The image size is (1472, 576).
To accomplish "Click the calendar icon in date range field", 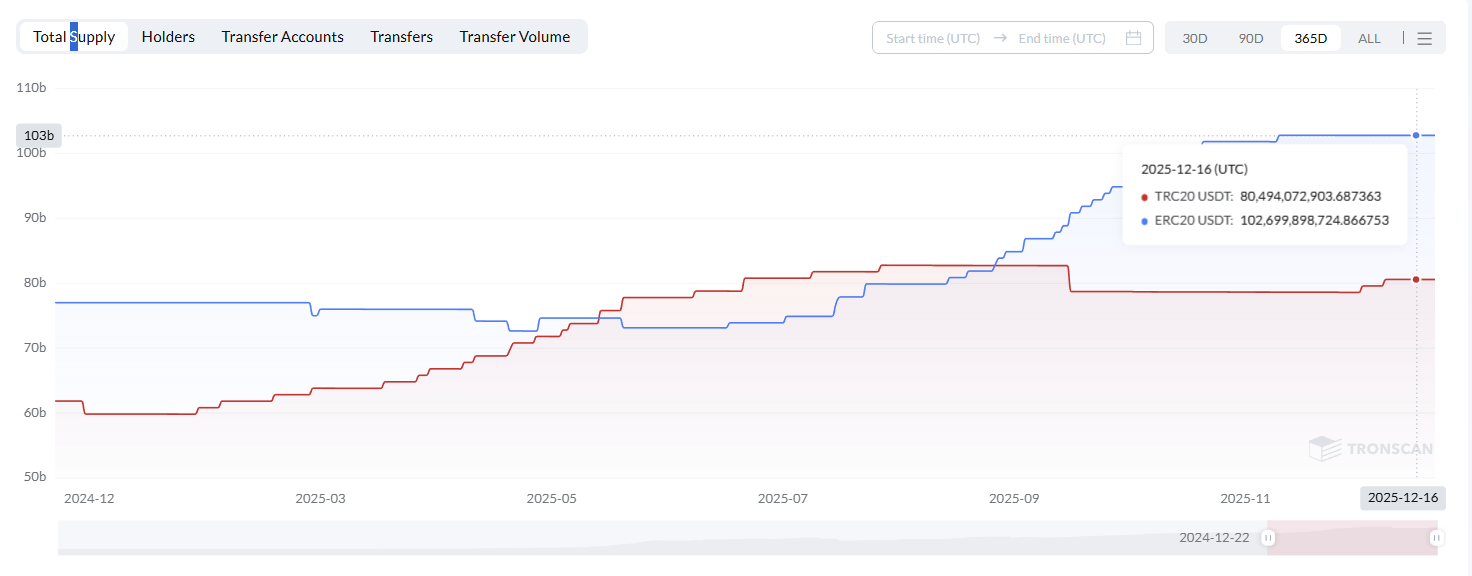I will (x=1133, y=38).
